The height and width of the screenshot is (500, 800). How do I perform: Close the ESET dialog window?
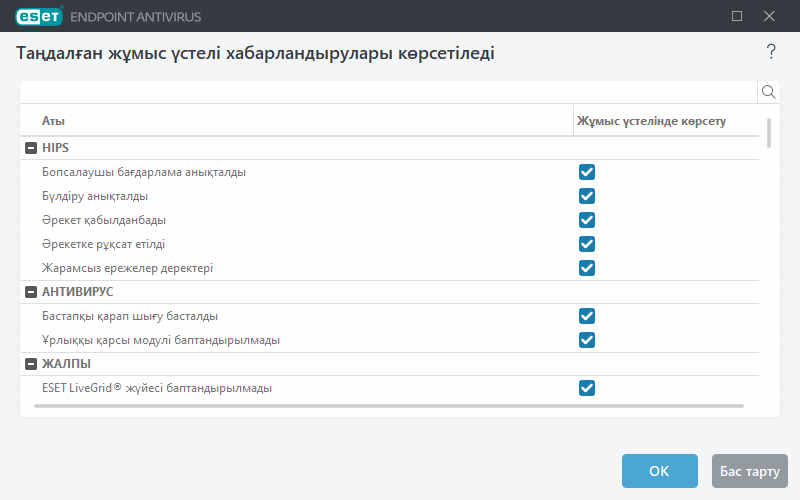[x=769, y=16]
